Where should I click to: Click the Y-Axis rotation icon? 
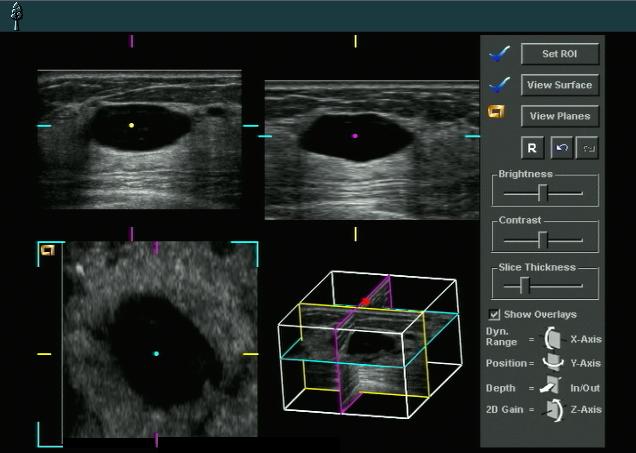[553, 362]
